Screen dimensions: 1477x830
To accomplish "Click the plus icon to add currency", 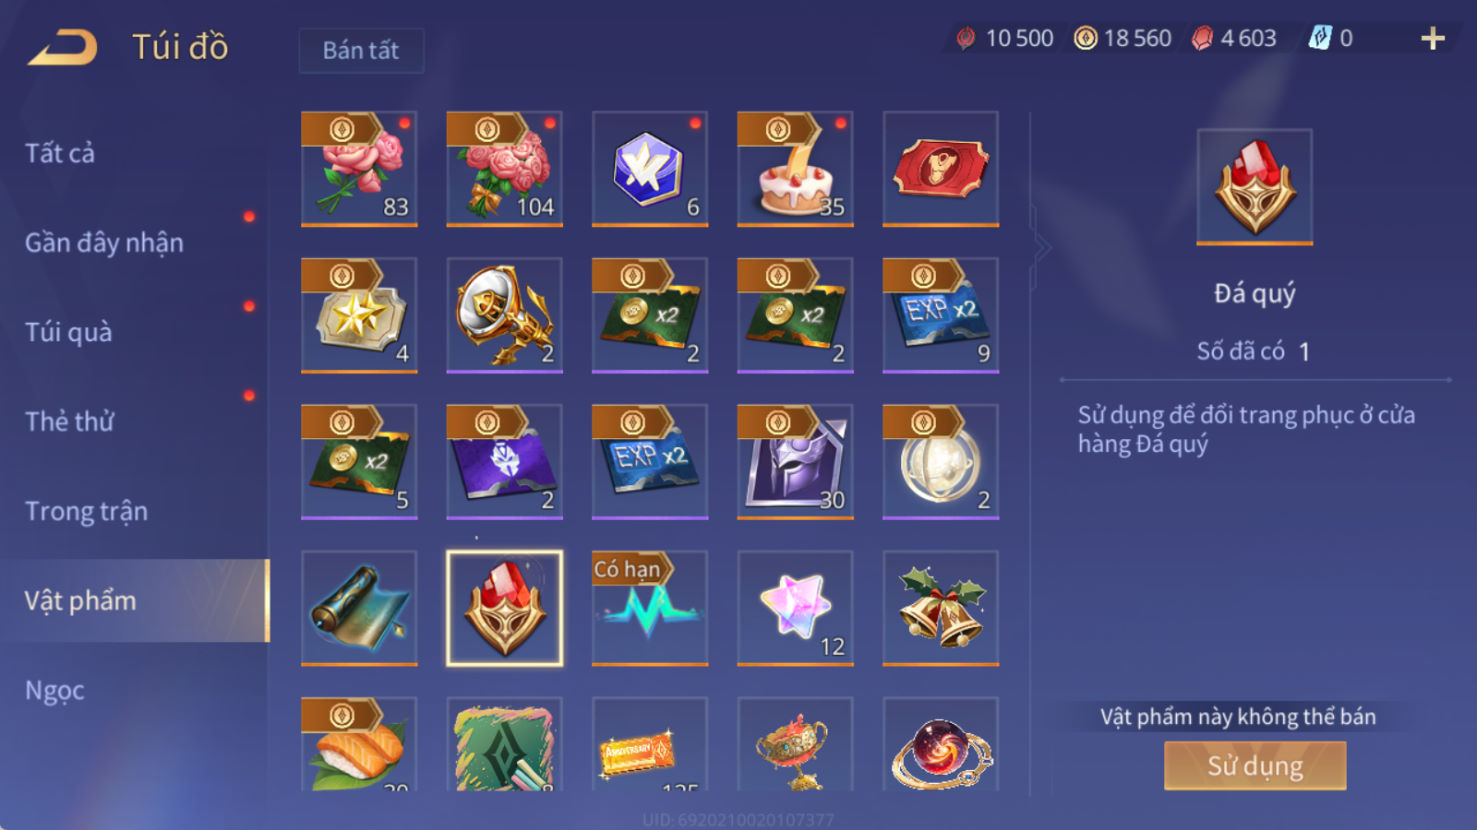I will 1432,39.
